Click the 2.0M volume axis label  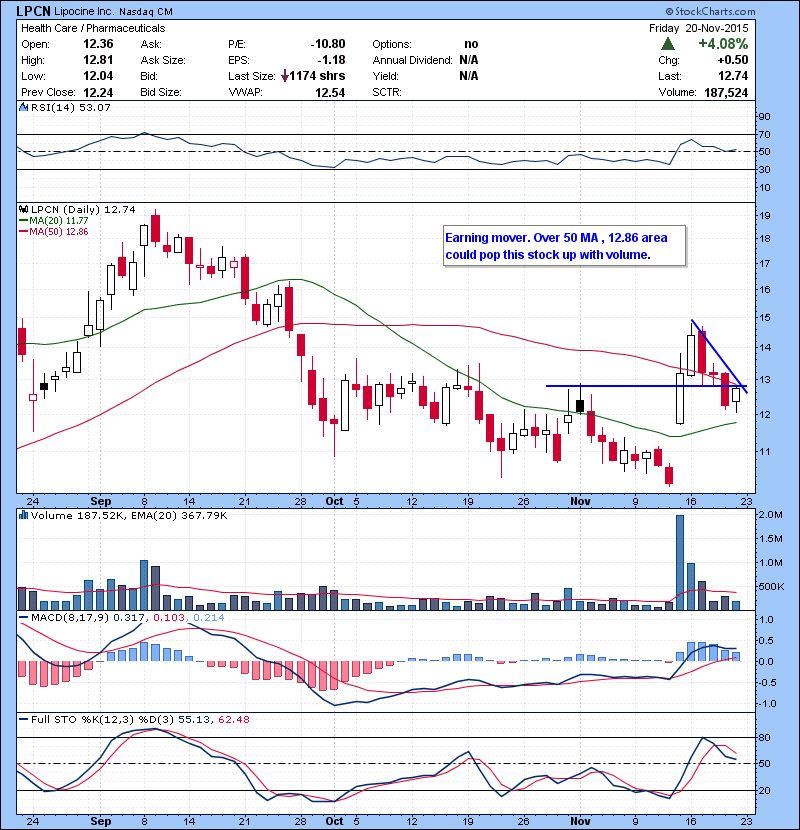point(770,515)
